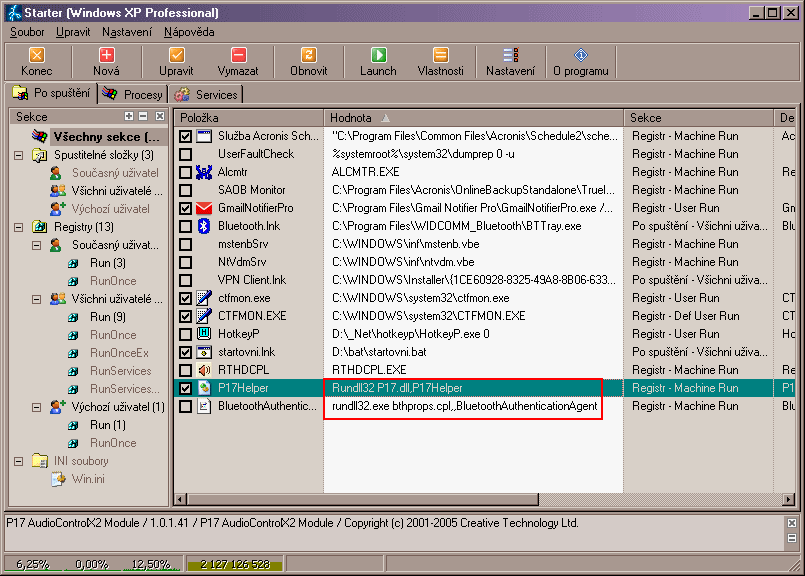Select the HotkeyP icon
The width and height of the screenshot is (805, 576).
204,334
